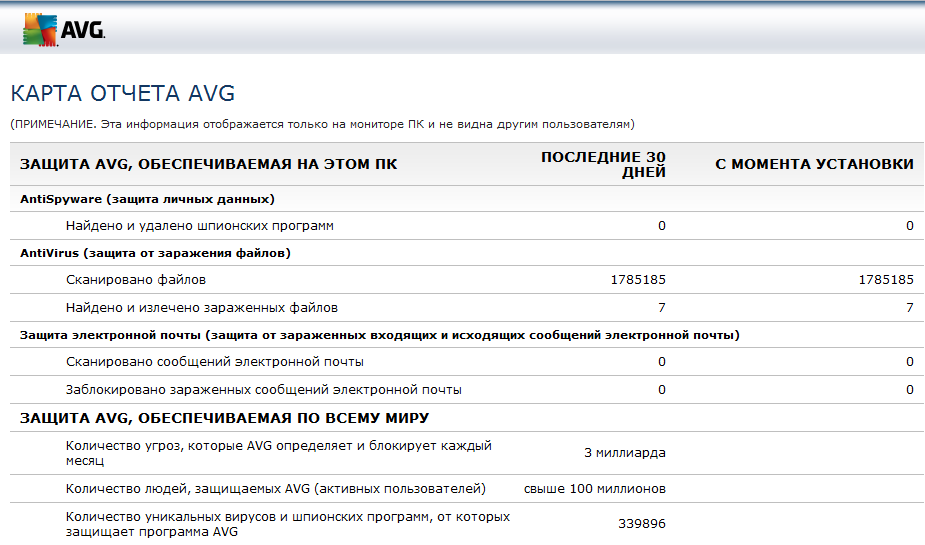Click the 'С МОМЕНТА УСТАНОВКИ' column header
925x545 pixels.
click(x=815, y=164)
